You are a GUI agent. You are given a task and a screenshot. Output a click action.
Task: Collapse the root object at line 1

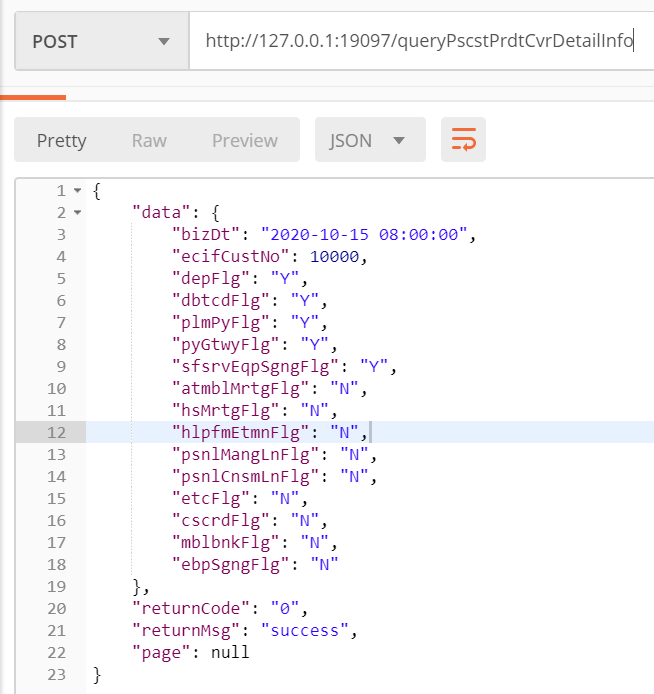coord(77,190)
